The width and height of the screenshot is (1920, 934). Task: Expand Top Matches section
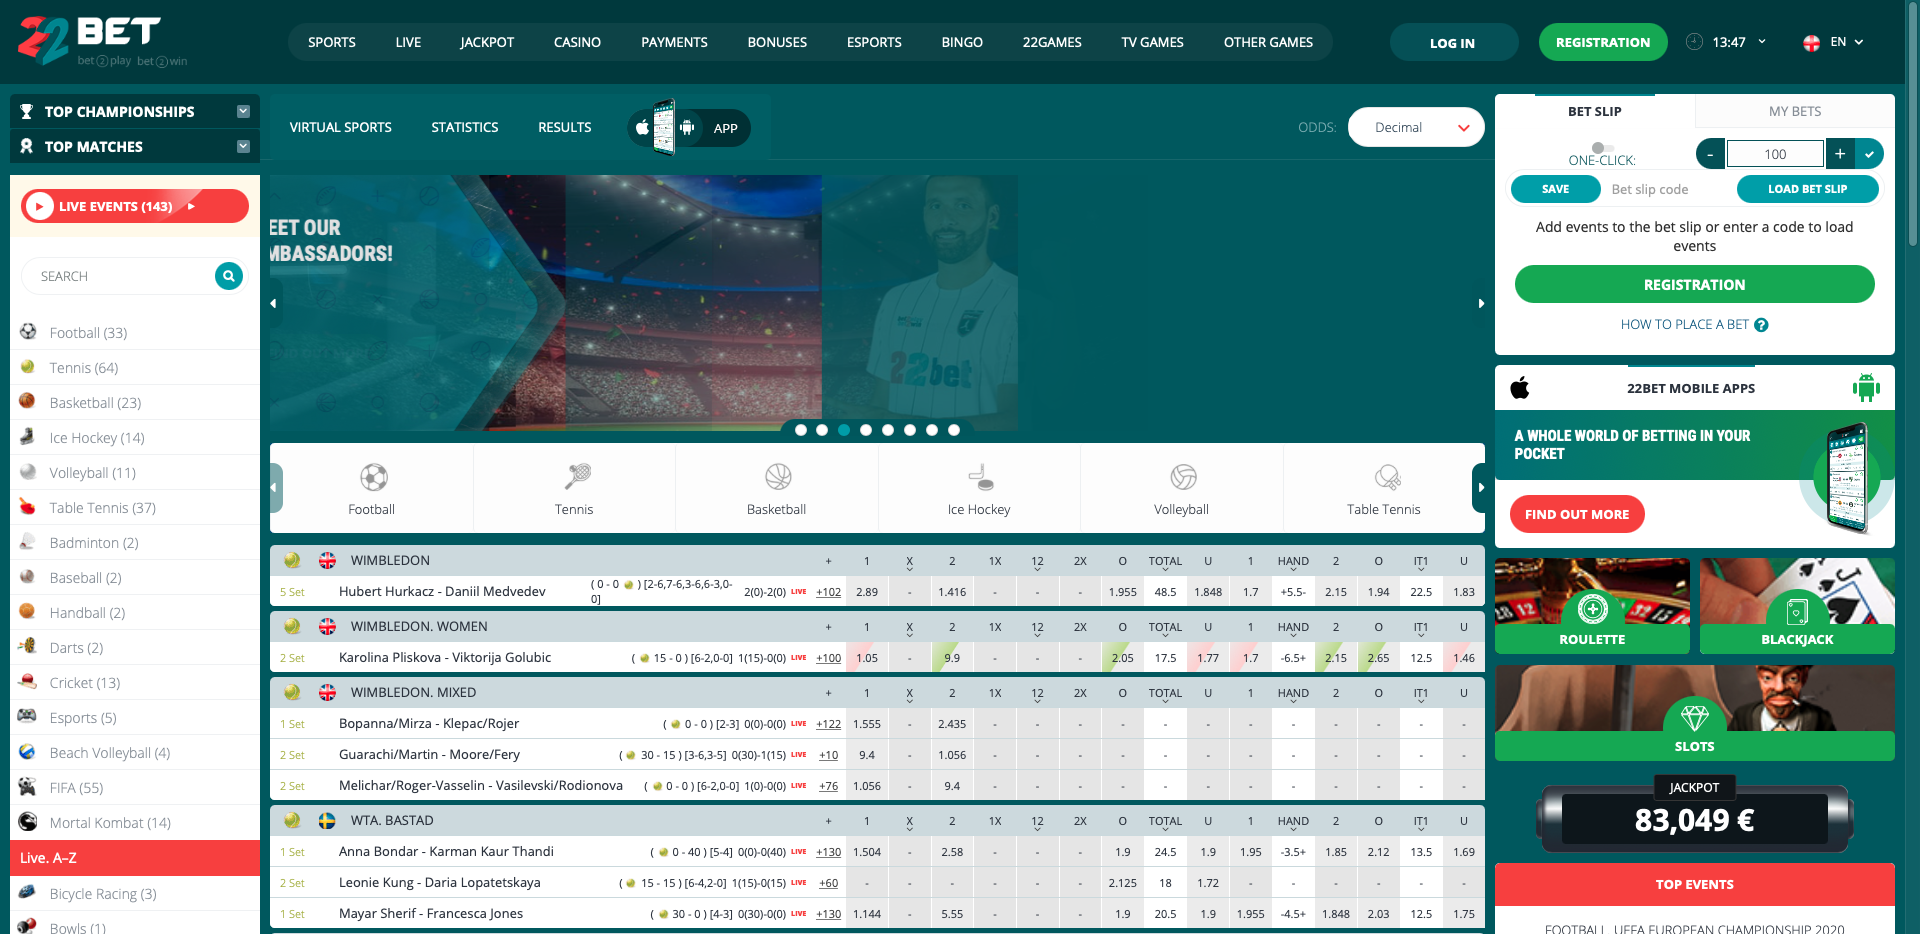(x=243, y=146)
